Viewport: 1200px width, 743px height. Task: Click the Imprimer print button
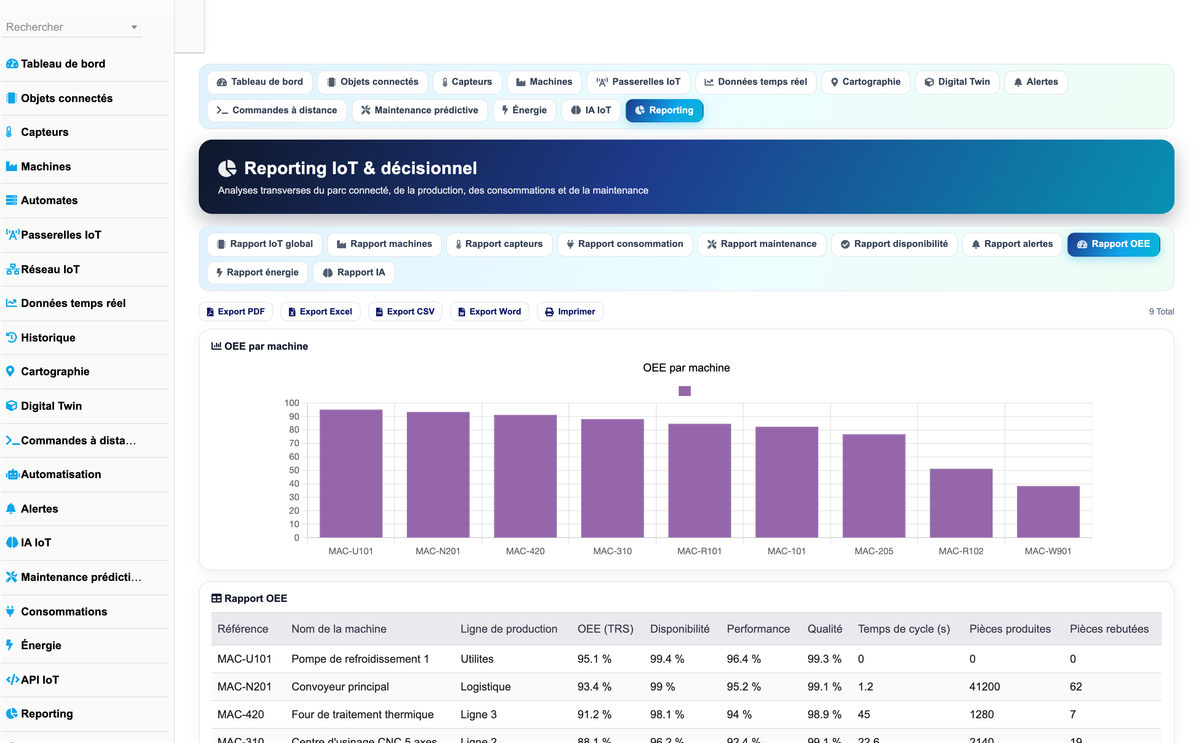pos(570,312)
